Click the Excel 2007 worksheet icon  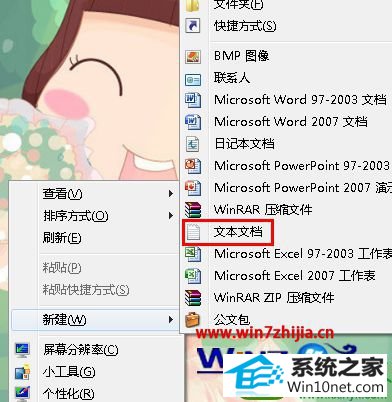pos(193,276)
